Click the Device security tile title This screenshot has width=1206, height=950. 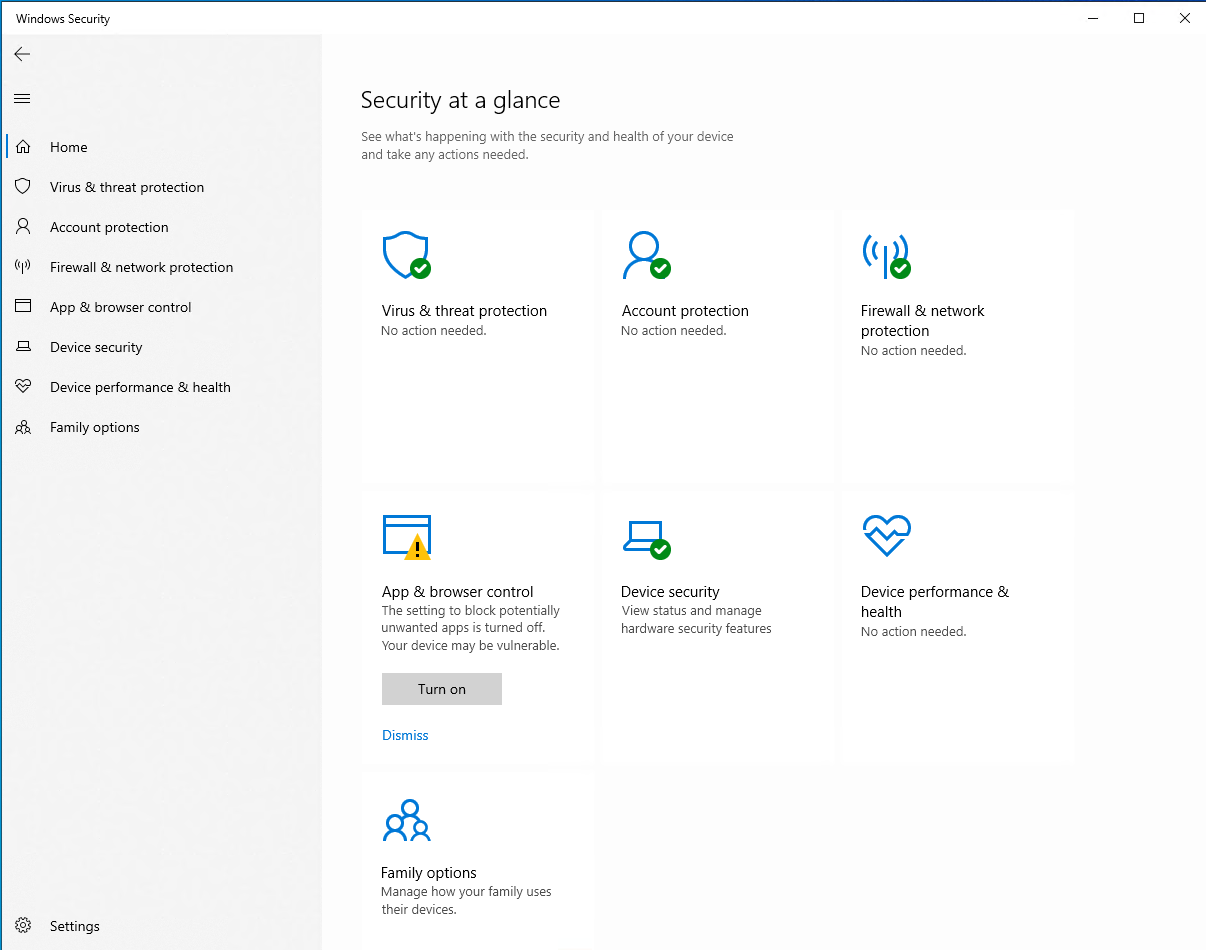click(670, 592)
